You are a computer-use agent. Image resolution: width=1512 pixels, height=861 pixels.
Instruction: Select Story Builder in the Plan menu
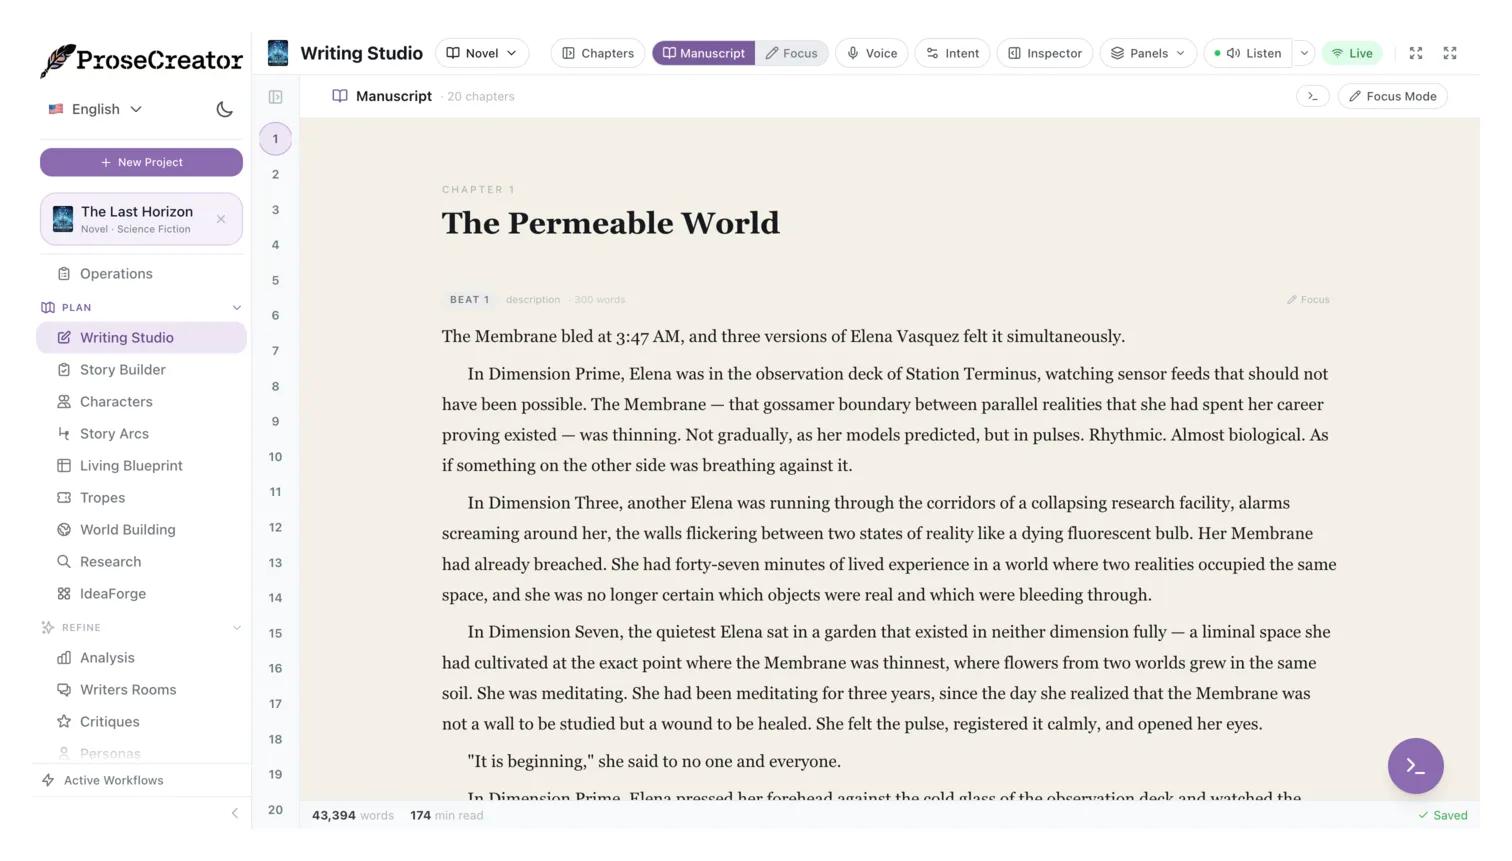coord(122,369)
